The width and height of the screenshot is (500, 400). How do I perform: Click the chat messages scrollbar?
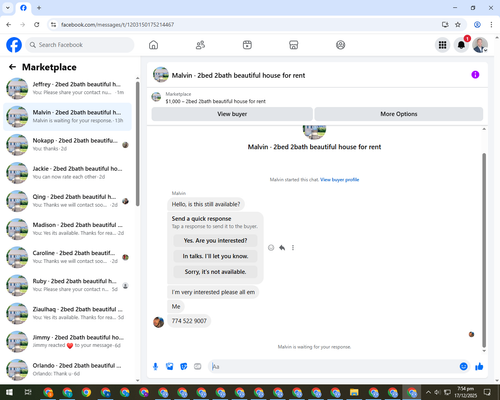(484, 250)
